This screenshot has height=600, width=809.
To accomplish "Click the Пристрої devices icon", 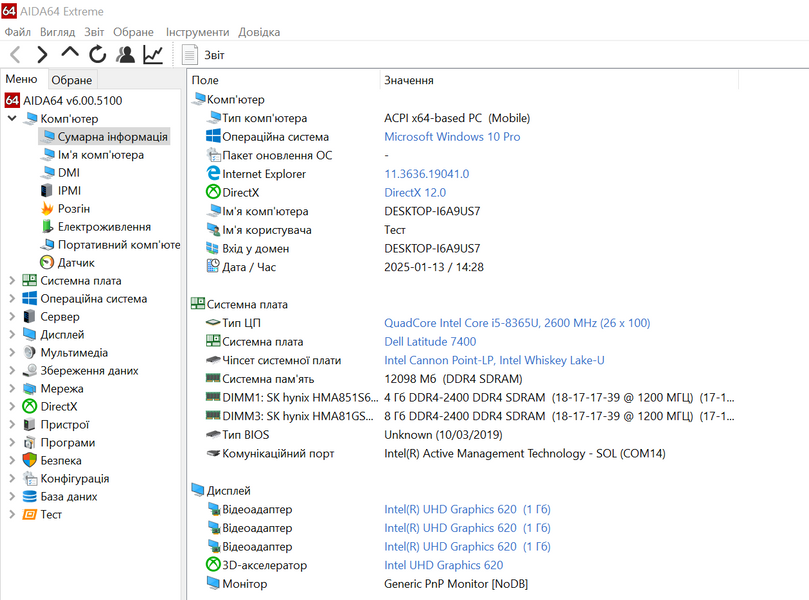I will coord(29,424).
